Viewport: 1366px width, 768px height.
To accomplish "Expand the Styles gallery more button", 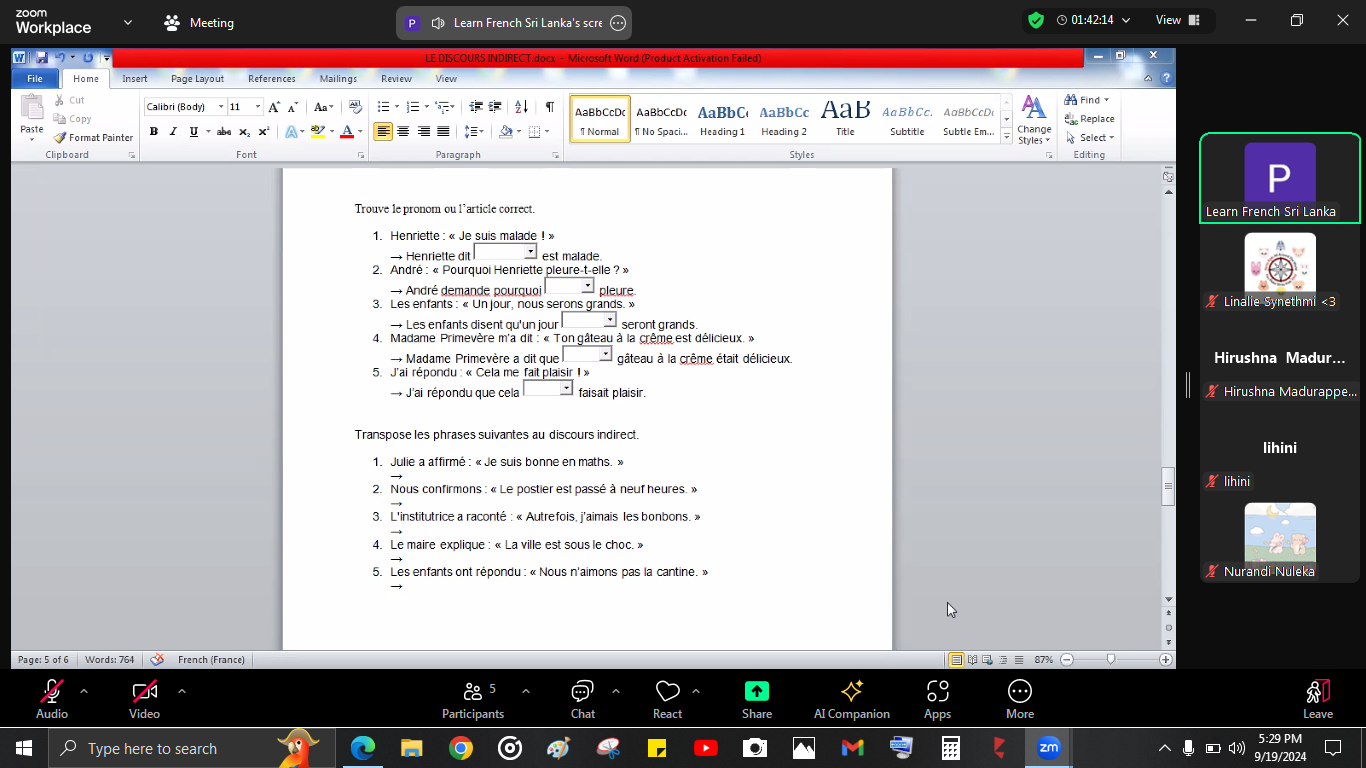I will (1006, 138).
